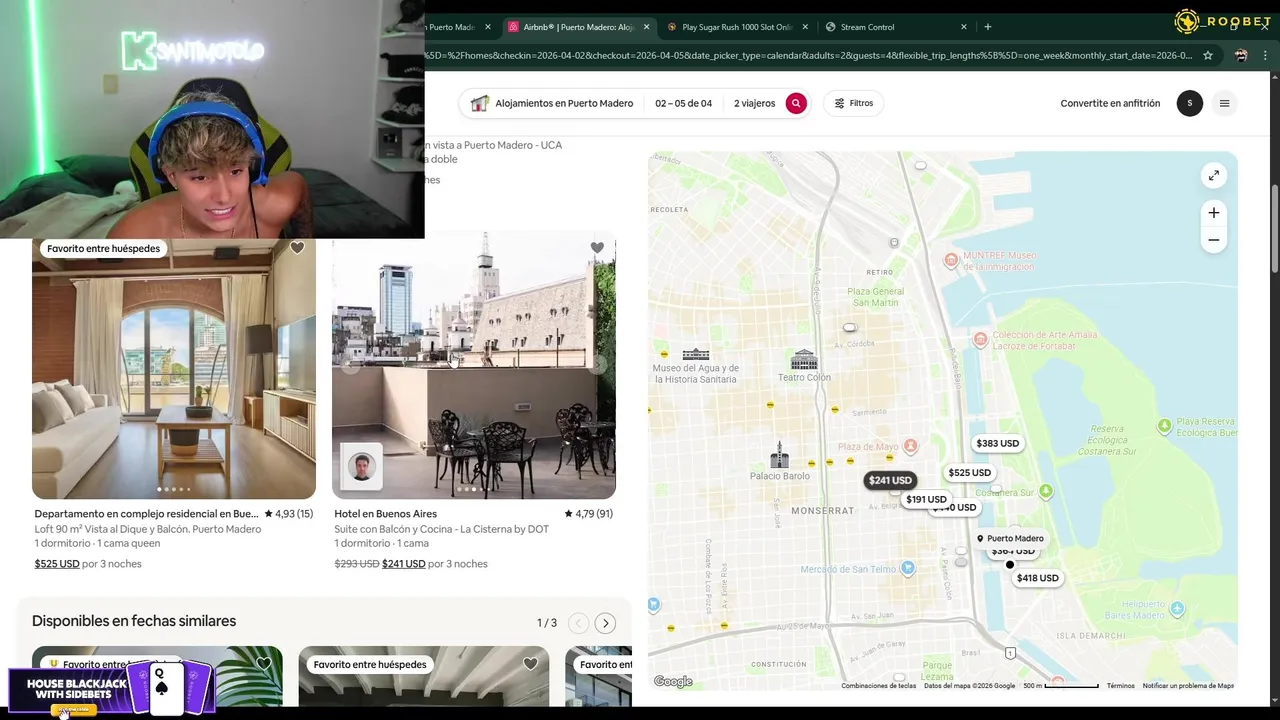Click the $525 USD price link

click(x=57, y=564)
